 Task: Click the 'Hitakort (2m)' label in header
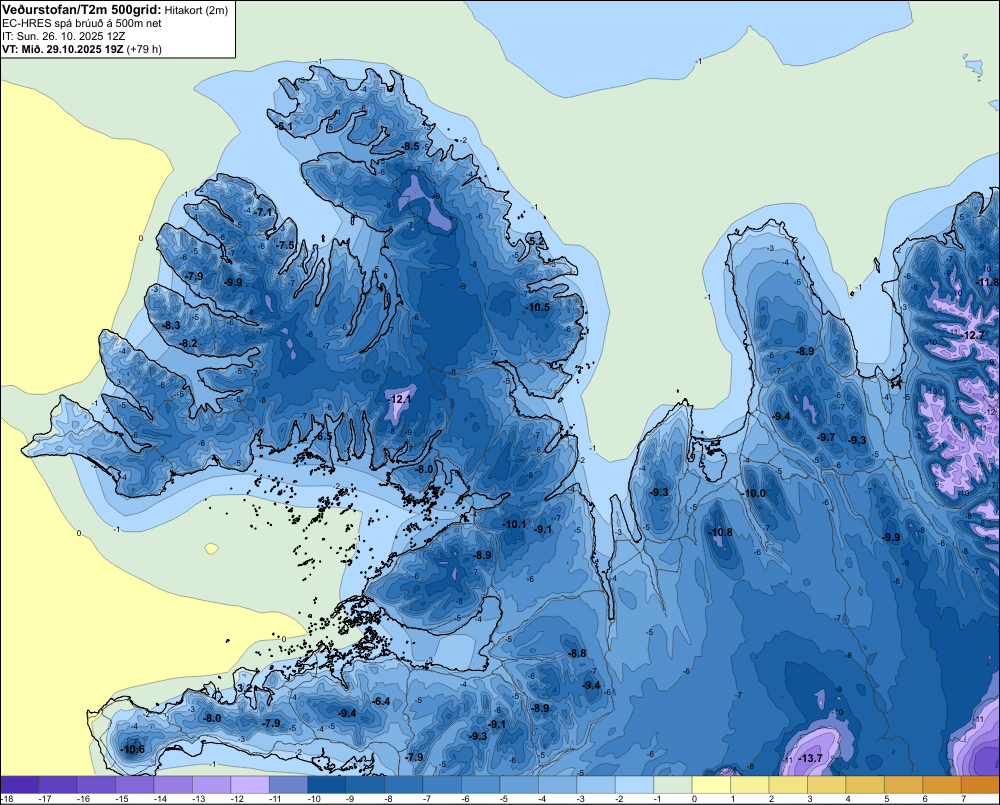(x=196, y=10)
